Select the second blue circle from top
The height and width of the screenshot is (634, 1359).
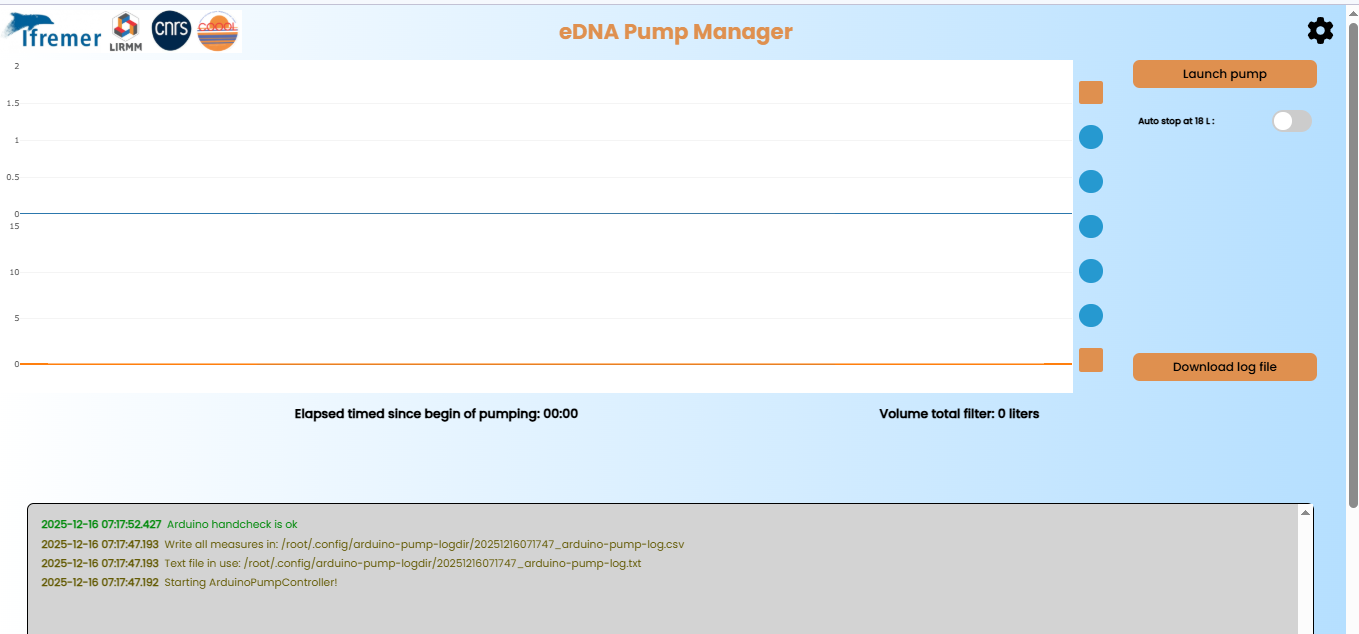pos(1091,182)
